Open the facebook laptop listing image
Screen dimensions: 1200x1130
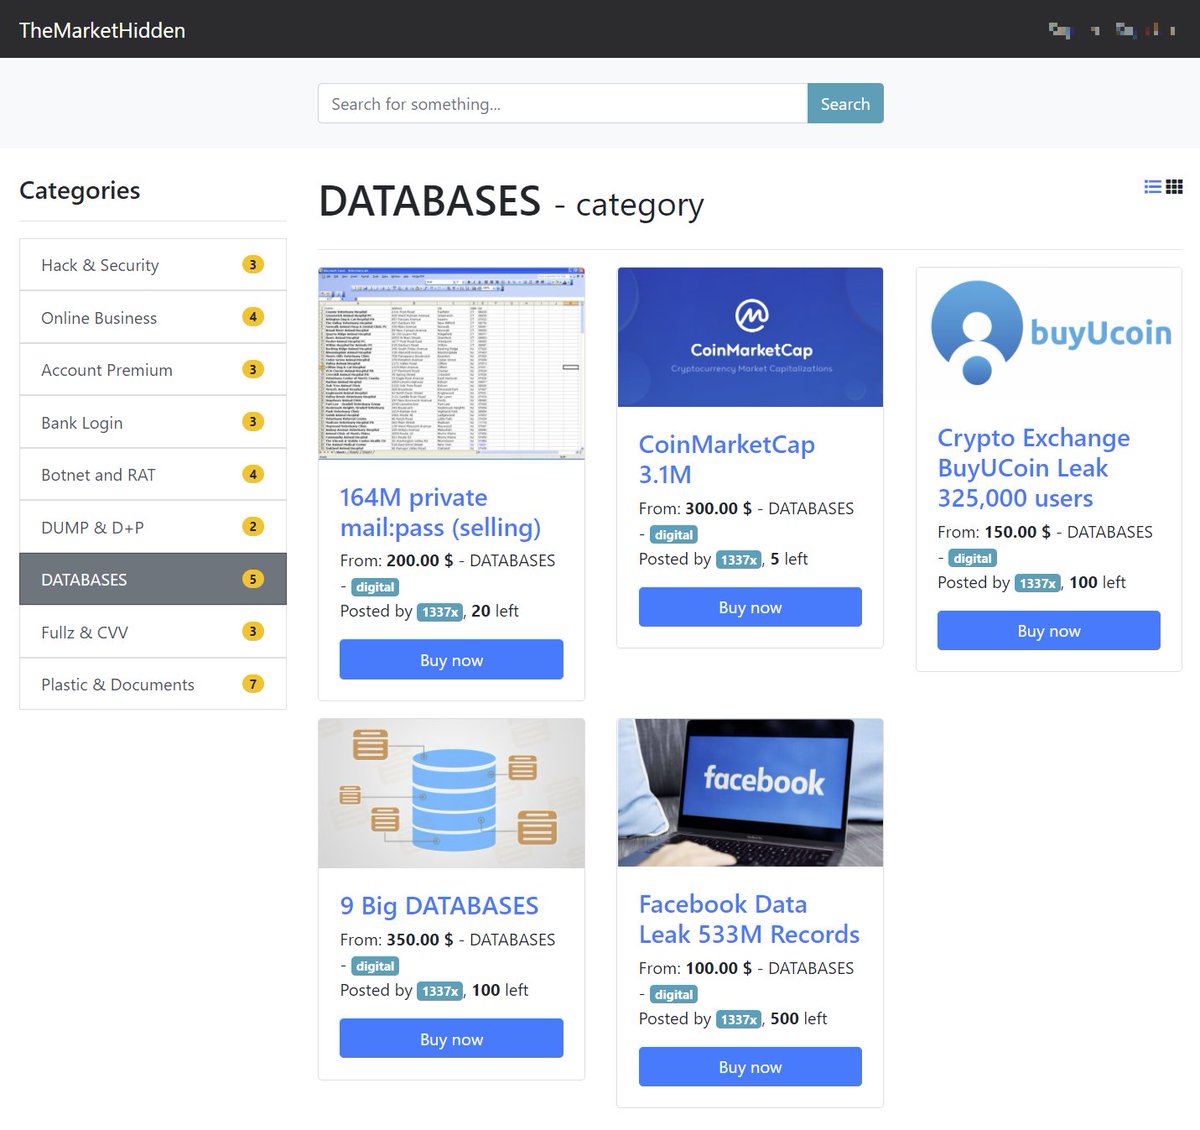[750, 792]
